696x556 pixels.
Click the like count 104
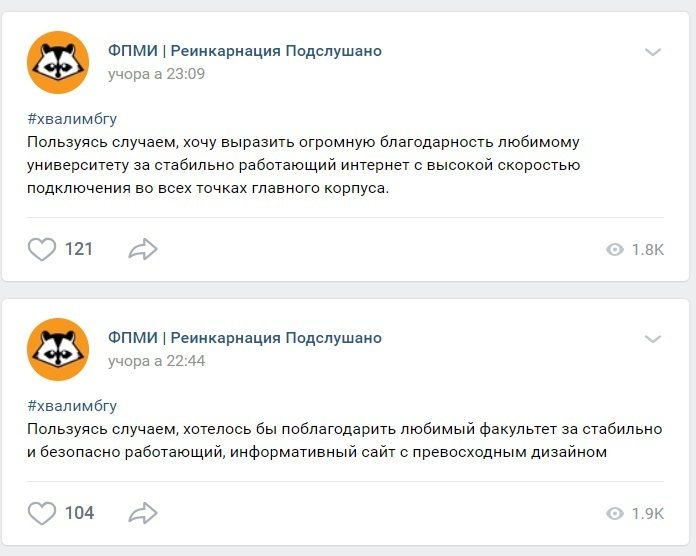pos(79,513)
